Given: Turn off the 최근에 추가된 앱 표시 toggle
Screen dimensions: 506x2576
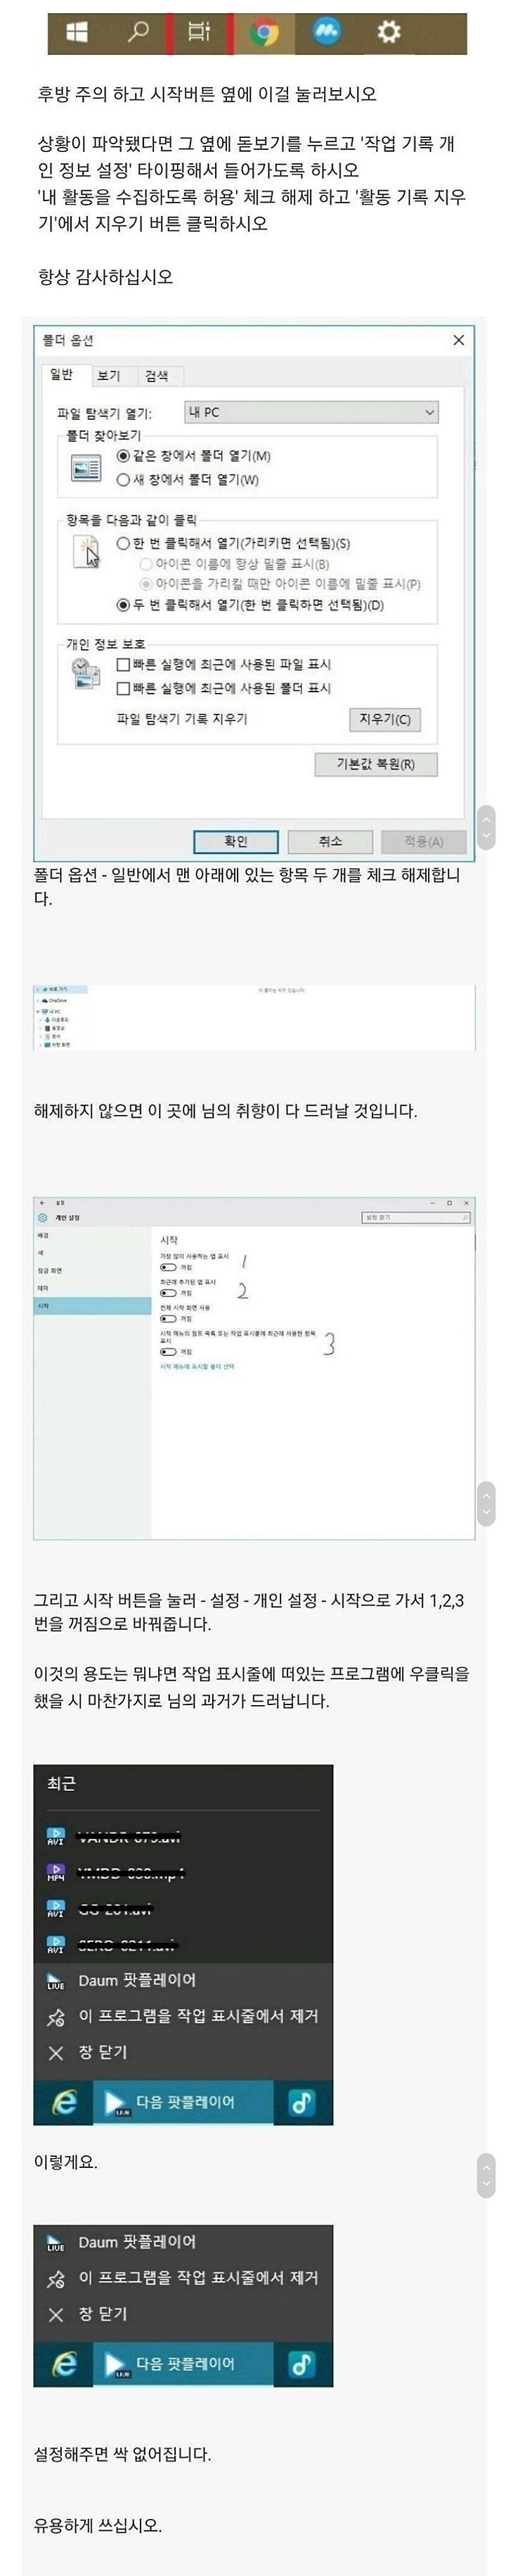Looking at the screenshot, I should (x=168, y=1293).
